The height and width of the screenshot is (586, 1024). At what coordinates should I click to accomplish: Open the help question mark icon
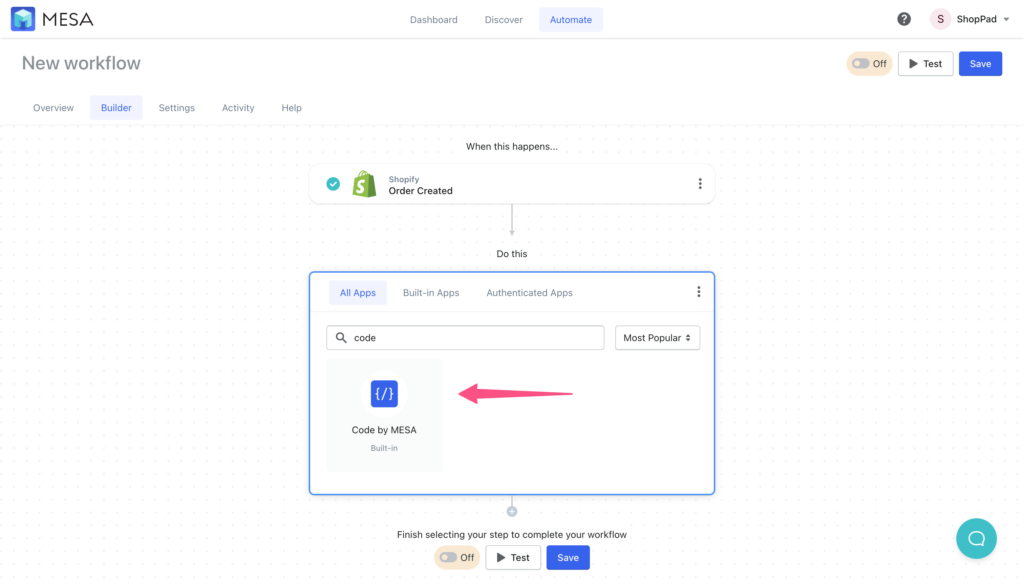coord(903,18)
